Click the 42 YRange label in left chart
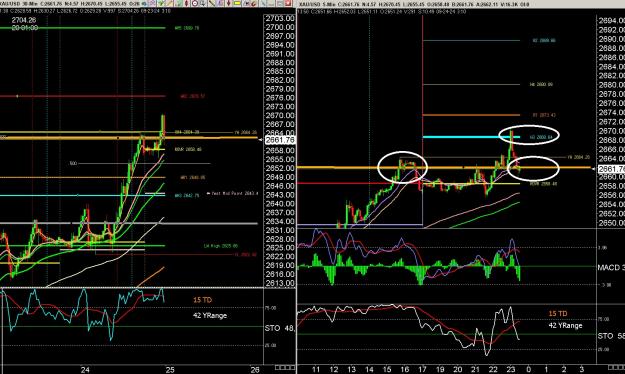This screenshot has height=374, width=625. point(210,315)
